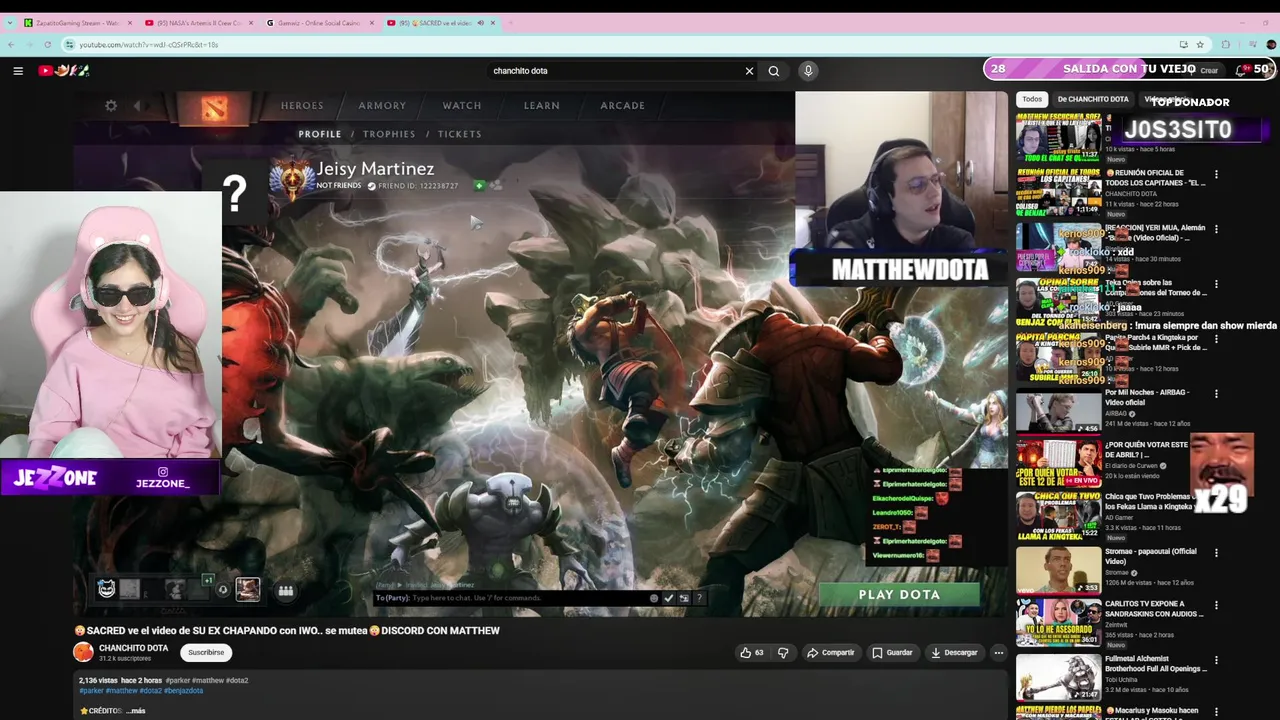Click the Dota back arrow next to the gear
This screenshot has width=1280, height=720.
[x=138, y=105]
